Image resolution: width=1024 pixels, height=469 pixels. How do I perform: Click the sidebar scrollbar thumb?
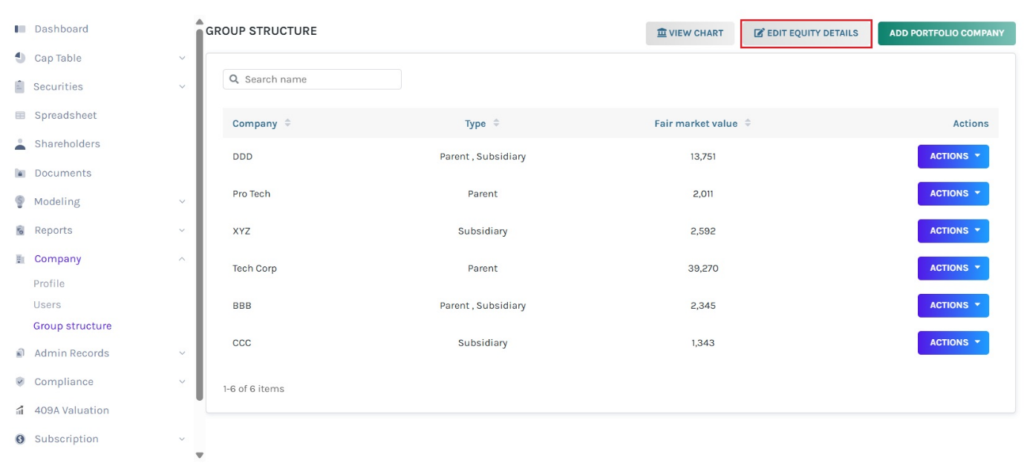tap(200, 214)
